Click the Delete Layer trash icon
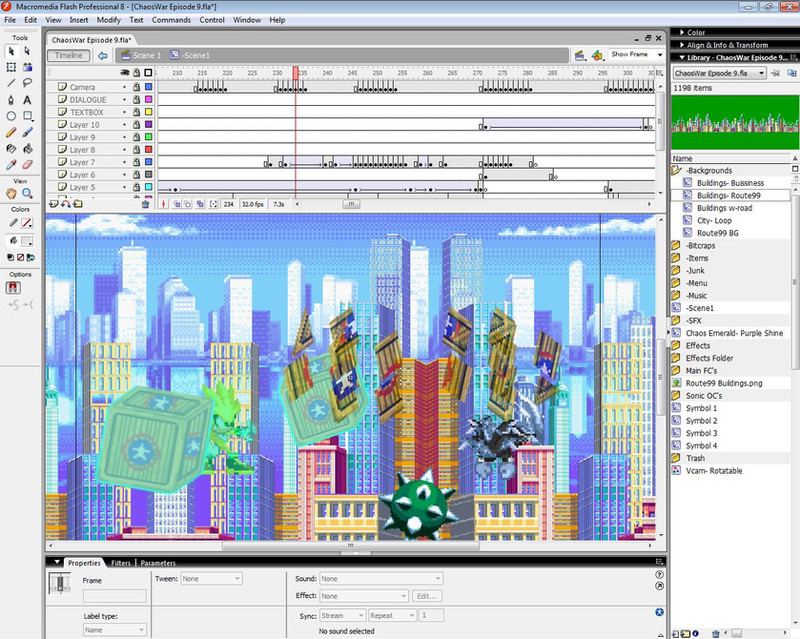The height and width of the screenshot is (639, 800). (x=145, y=204)
